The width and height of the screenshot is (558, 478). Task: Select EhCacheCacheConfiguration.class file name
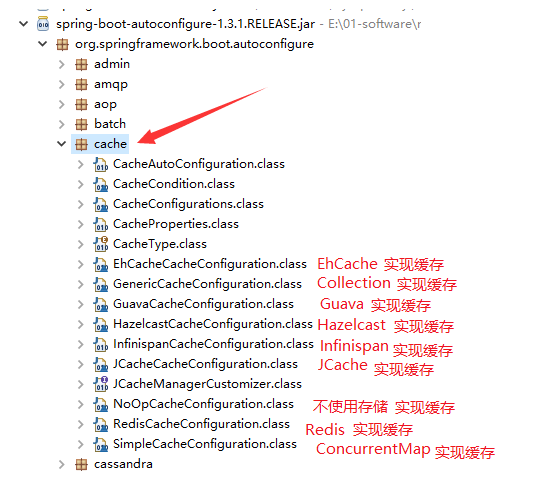(x=210, y=264)
